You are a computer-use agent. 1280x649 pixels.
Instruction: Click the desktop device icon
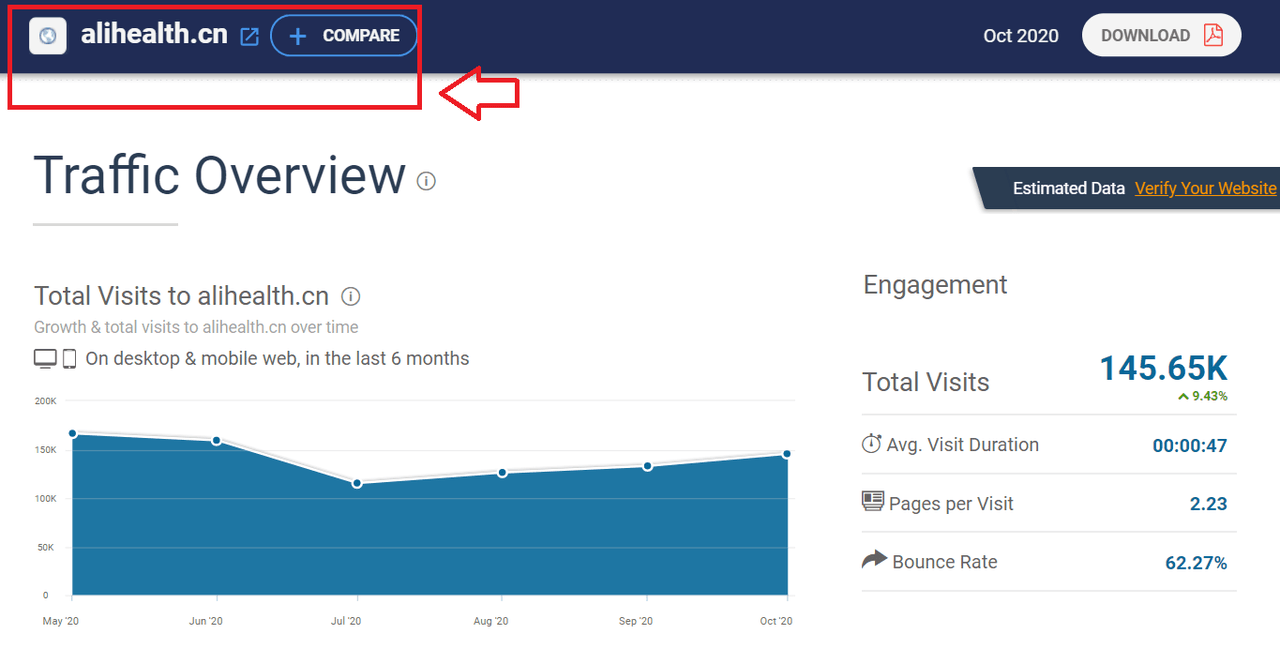click(x=46, y=358)
